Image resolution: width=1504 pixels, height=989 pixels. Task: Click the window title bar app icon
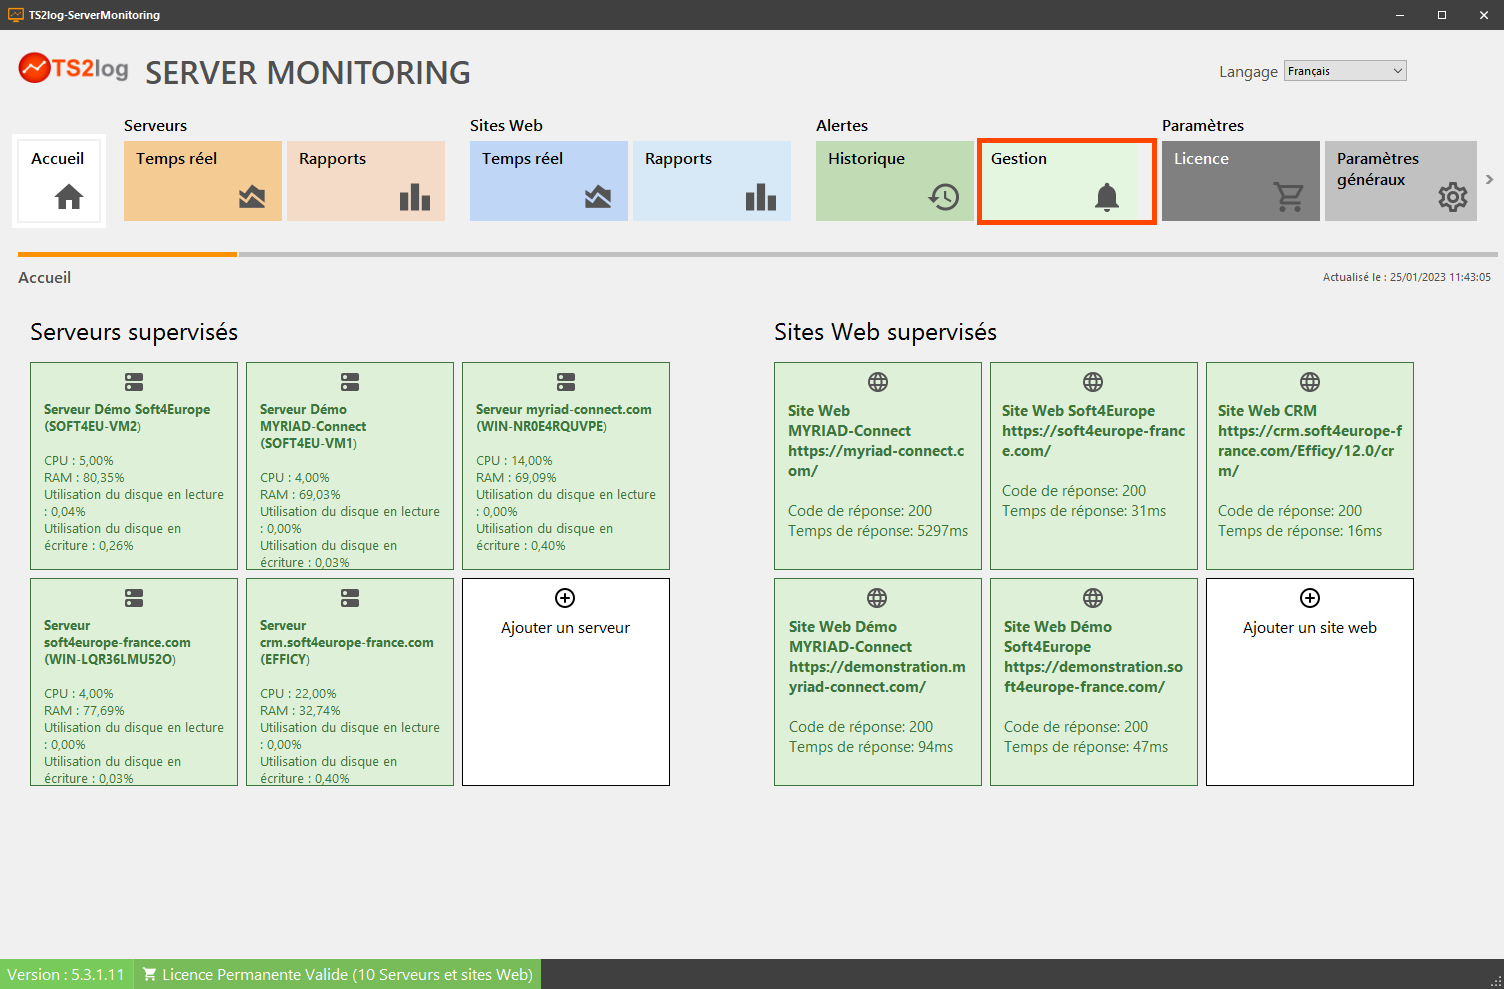tap(16, 15)
